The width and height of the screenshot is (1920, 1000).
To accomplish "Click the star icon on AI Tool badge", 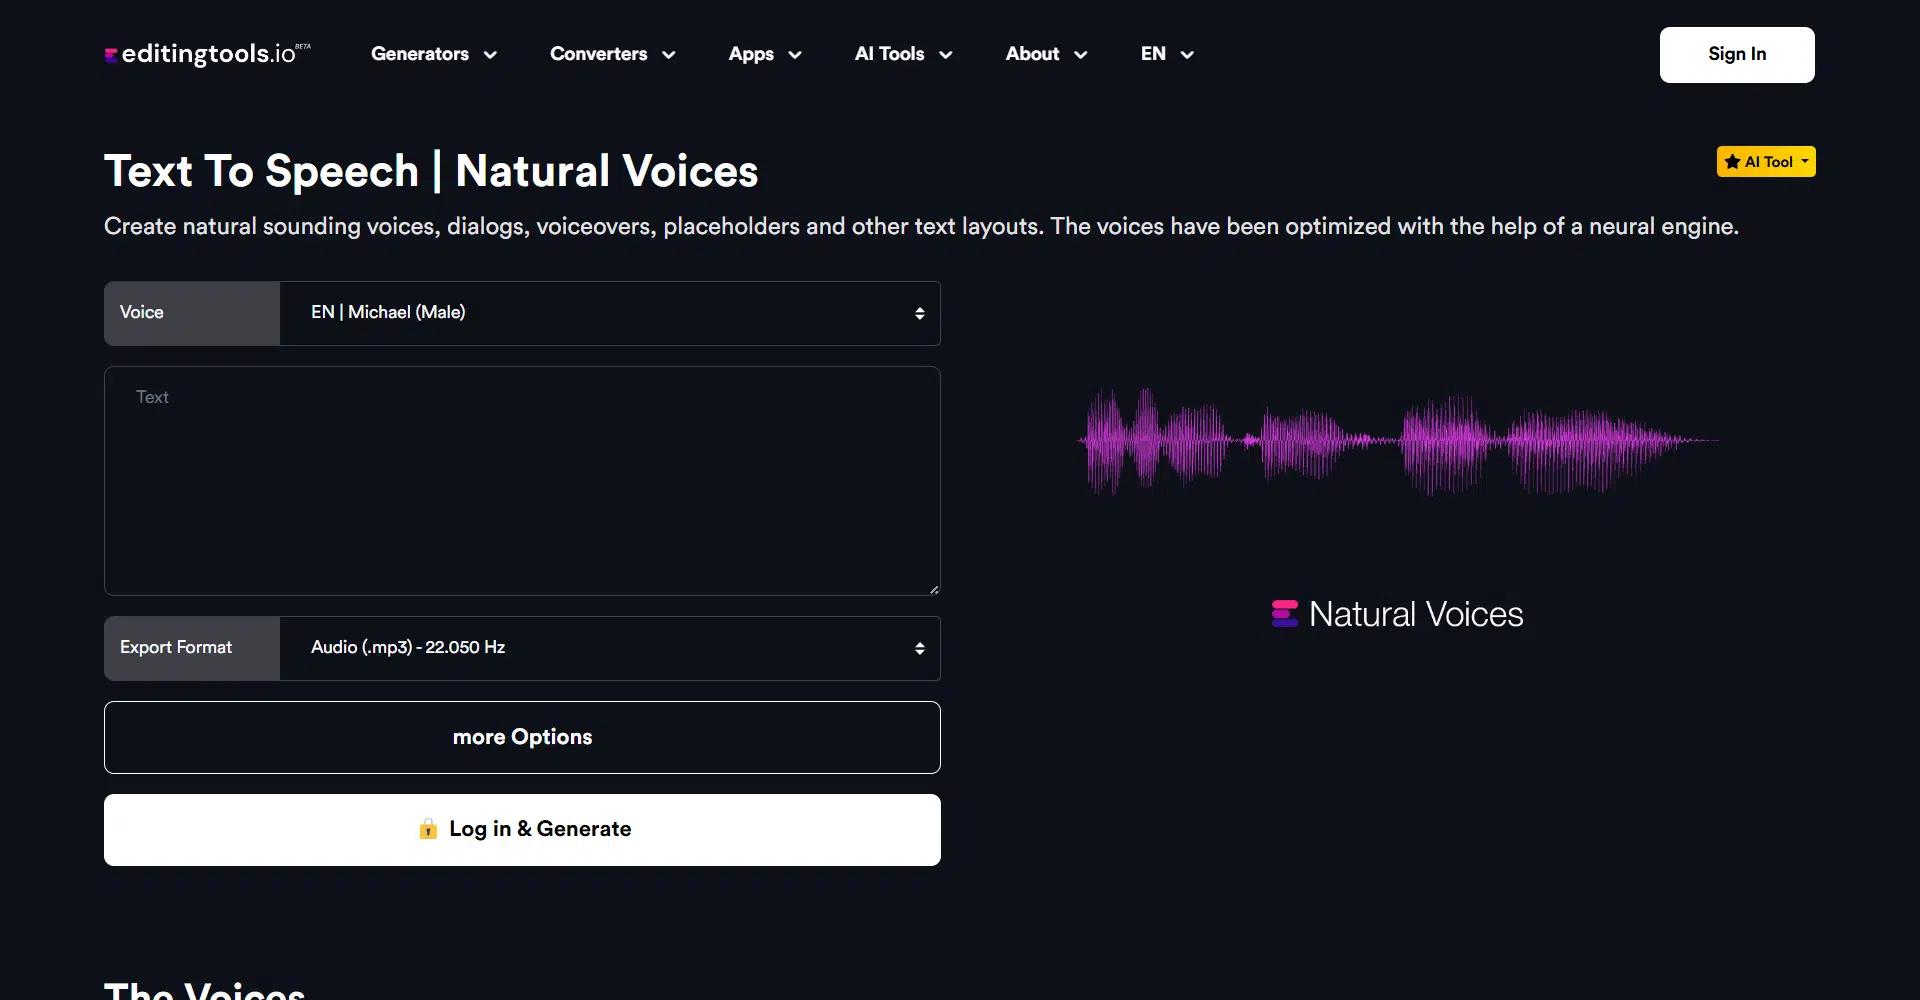I will tap(1732, 162).
